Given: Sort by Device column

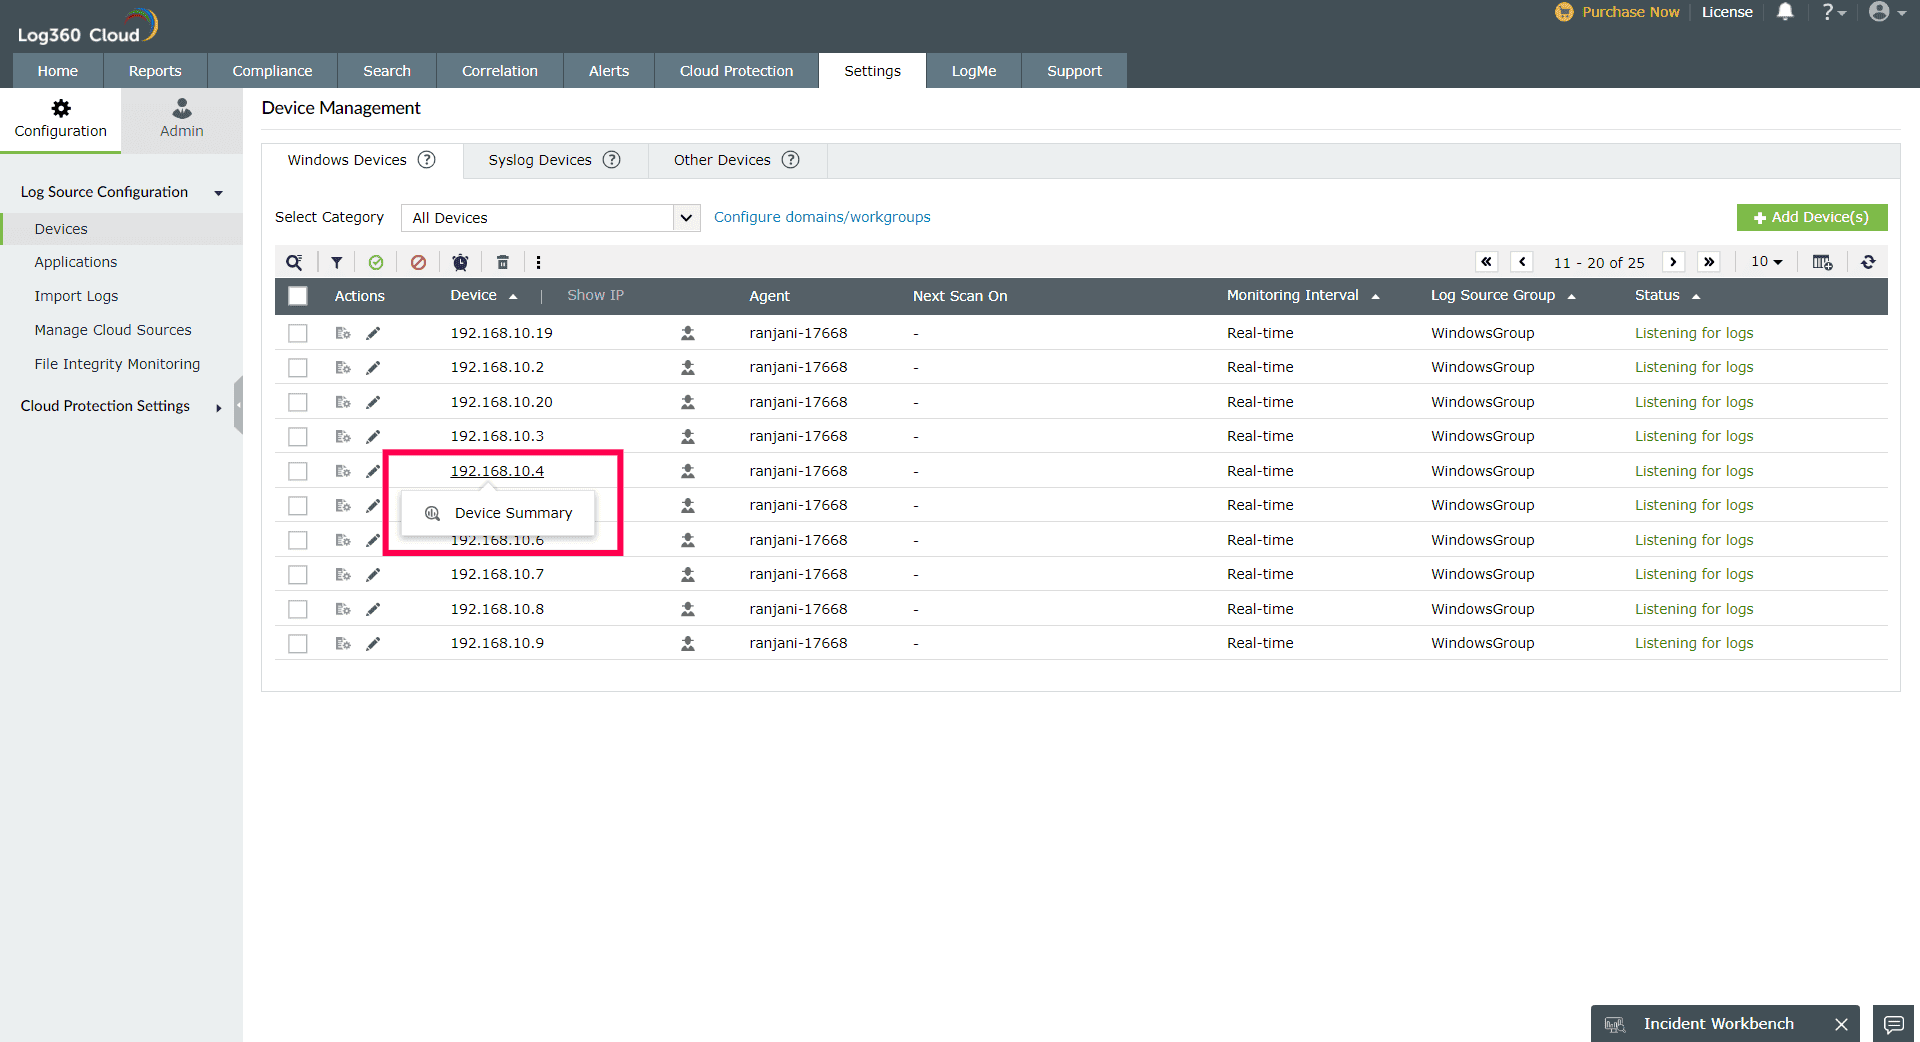Looking at the screenshot, I should tap(484, 296).
